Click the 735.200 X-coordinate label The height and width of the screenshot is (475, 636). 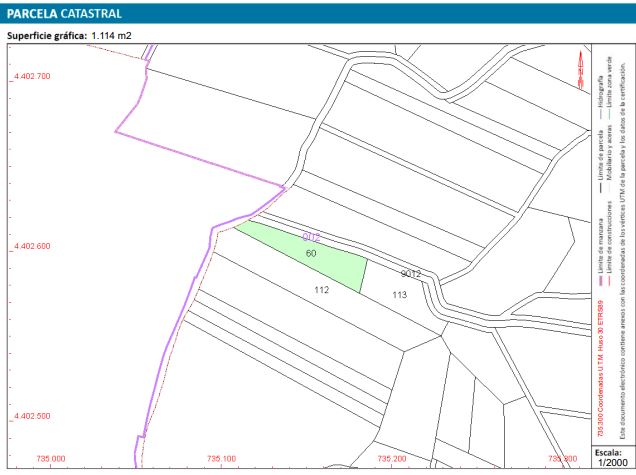pos(391,459)
